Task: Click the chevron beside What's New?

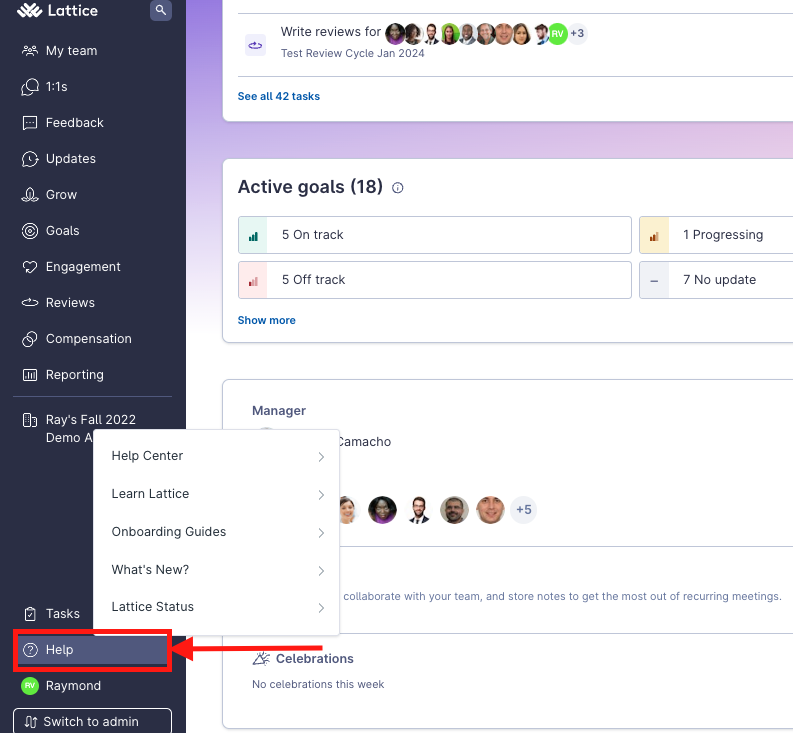Action: click(x=321, y=571)
